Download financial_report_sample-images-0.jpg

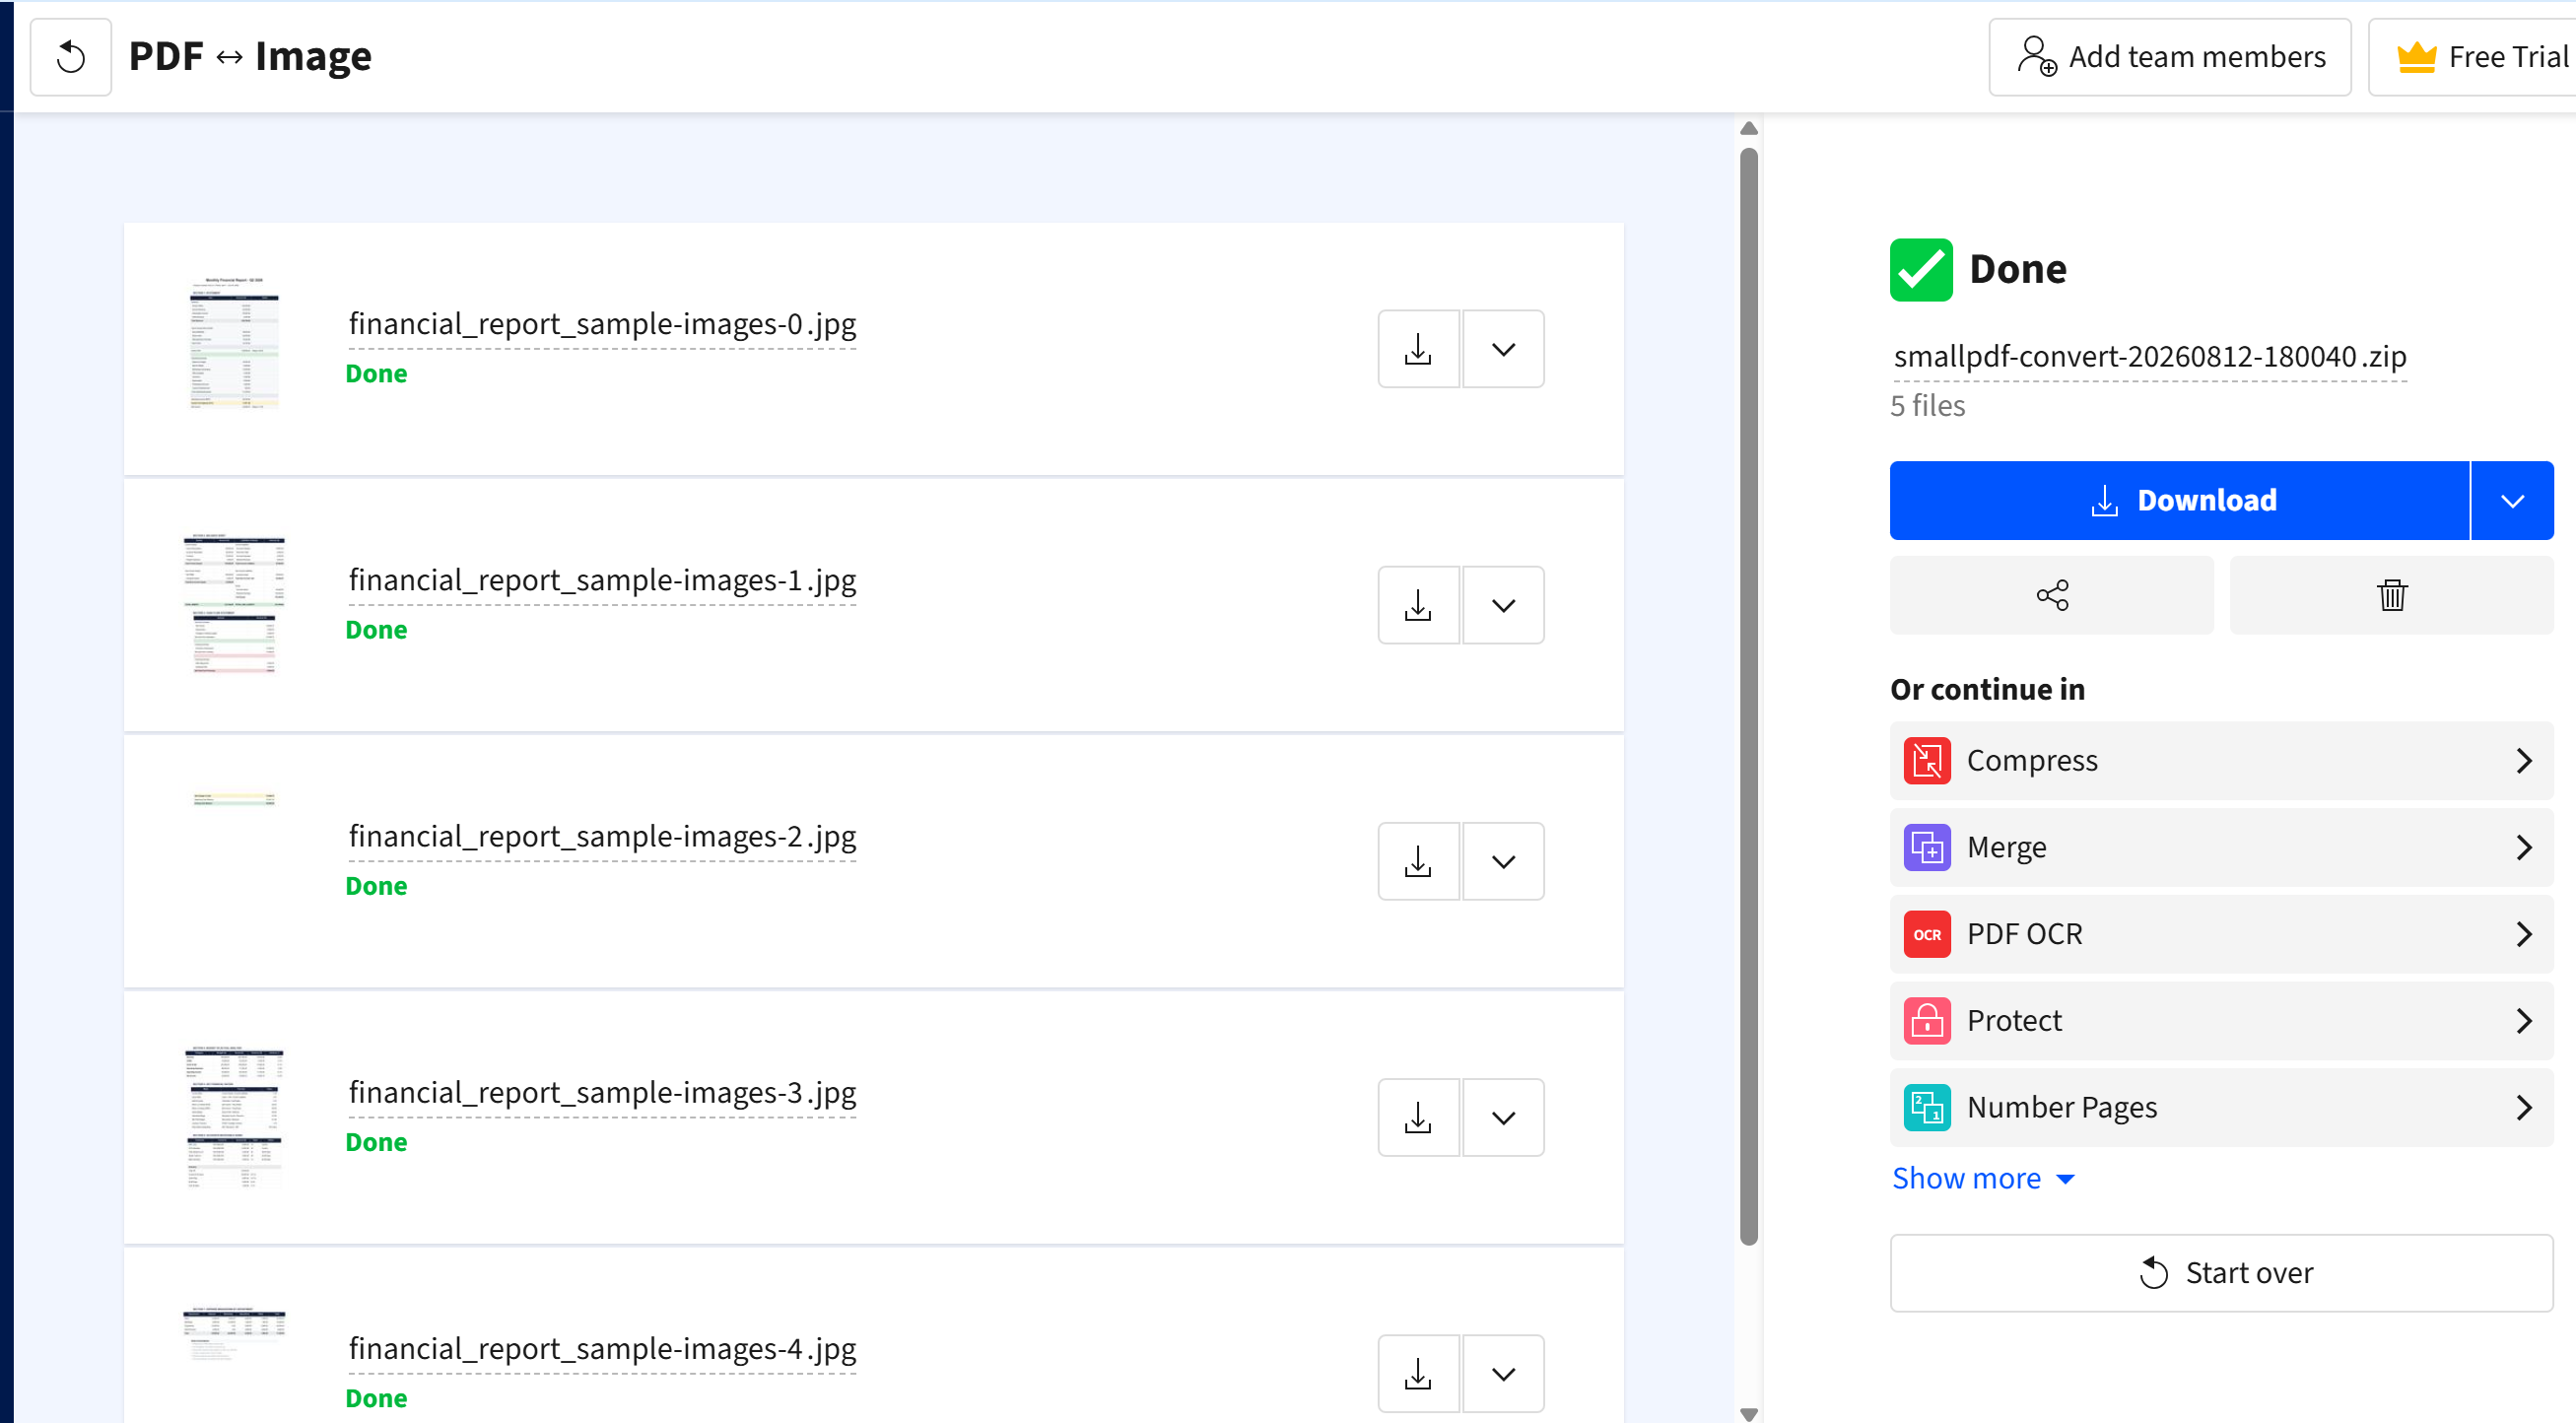[1418, 349]
